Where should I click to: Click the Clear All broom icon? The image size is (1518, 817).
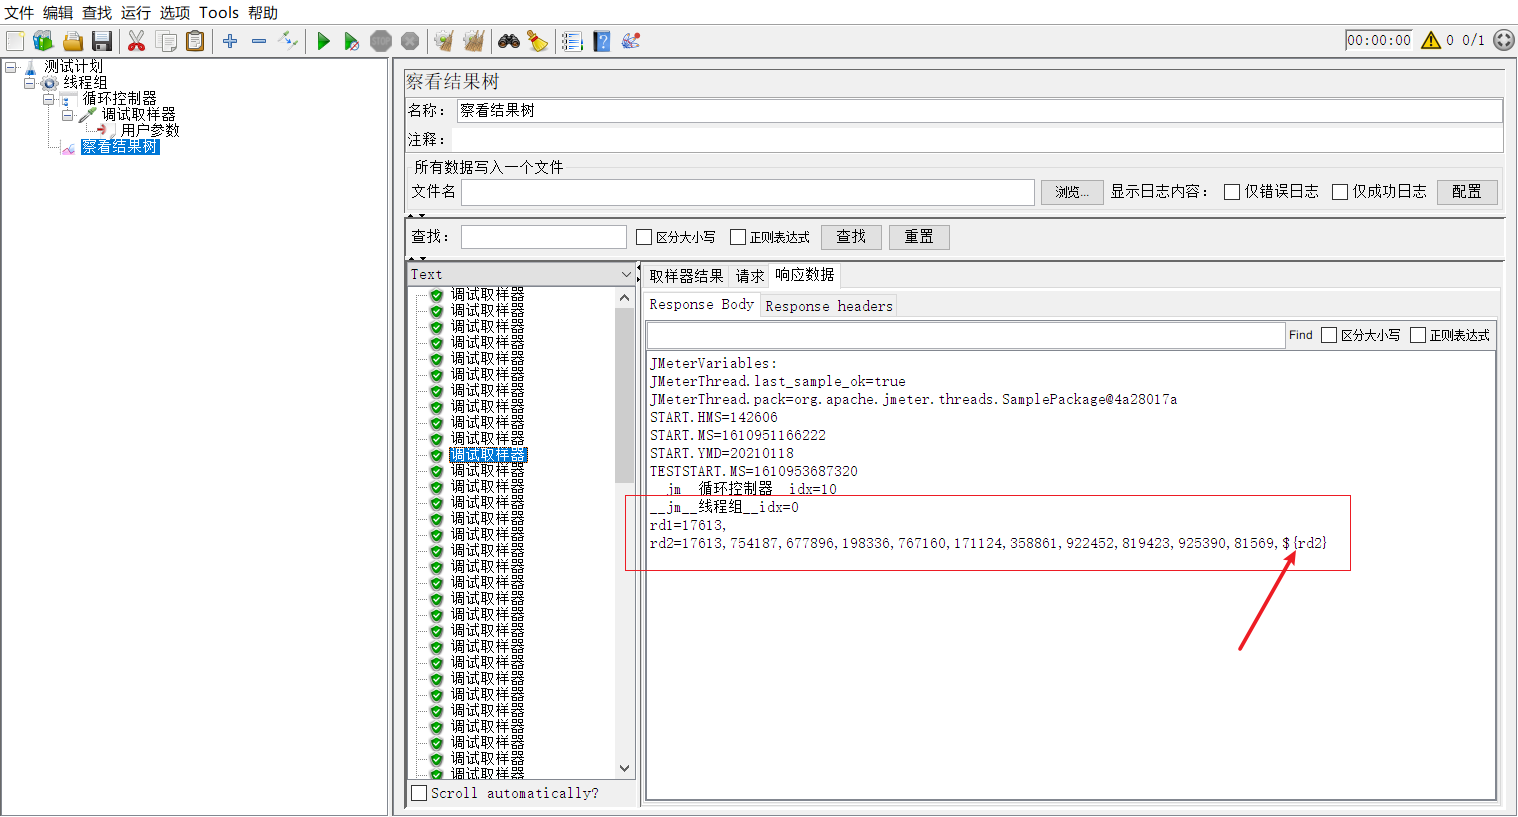pyautogui.click(x=471, y=41)
